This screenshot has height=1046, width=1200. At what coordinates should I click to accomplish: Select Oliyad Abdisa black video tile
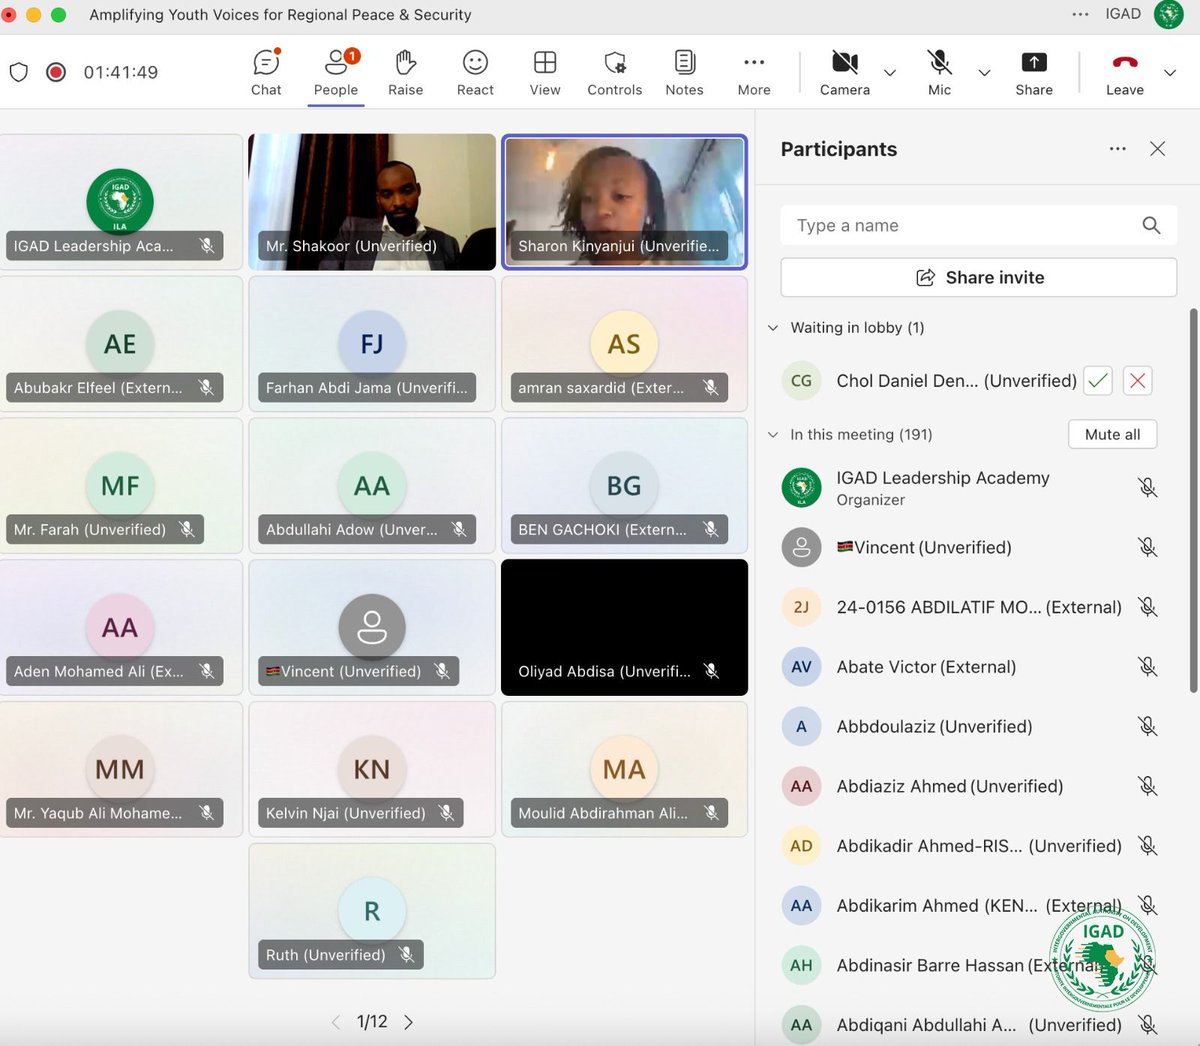point(624,628)
